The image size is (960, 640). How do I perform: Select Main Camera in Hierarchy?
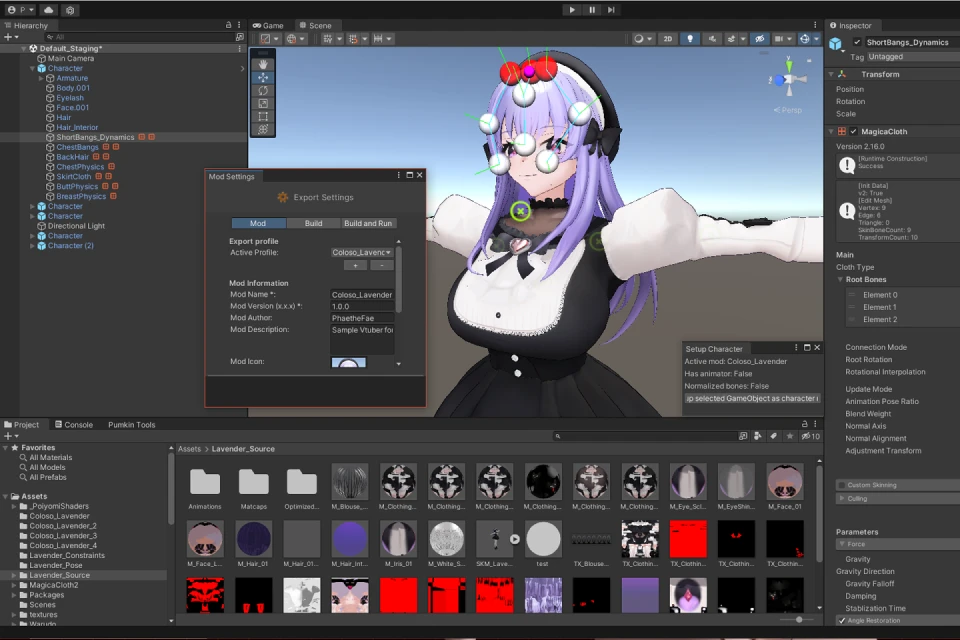71,58
